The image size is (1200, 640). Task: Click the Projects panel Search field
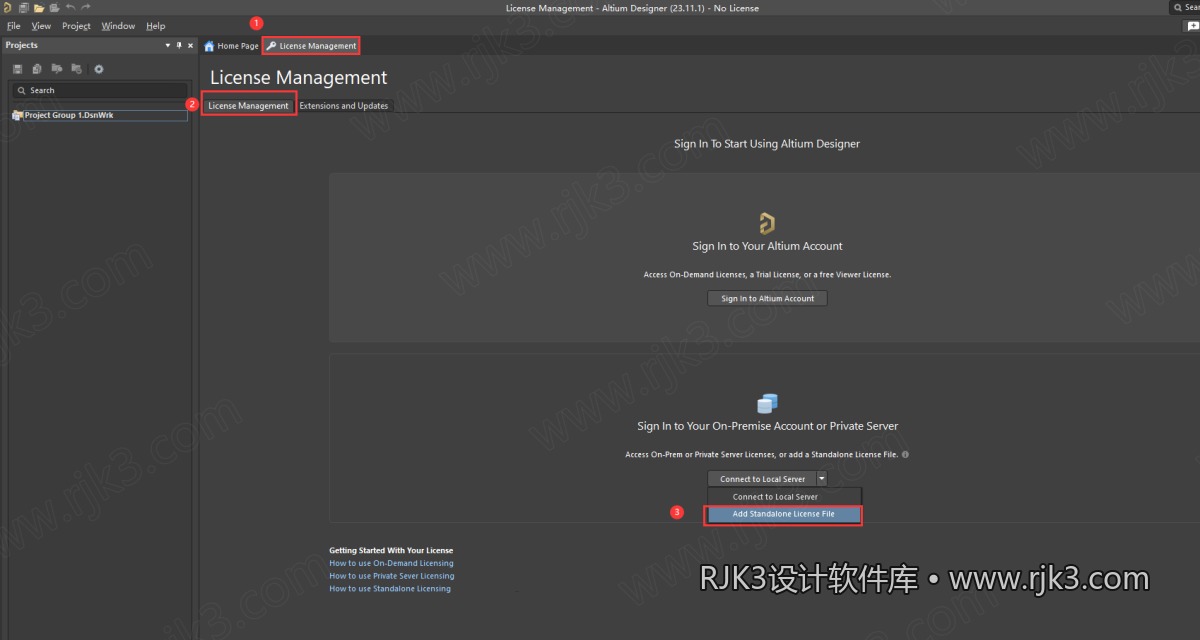(100, 90)
